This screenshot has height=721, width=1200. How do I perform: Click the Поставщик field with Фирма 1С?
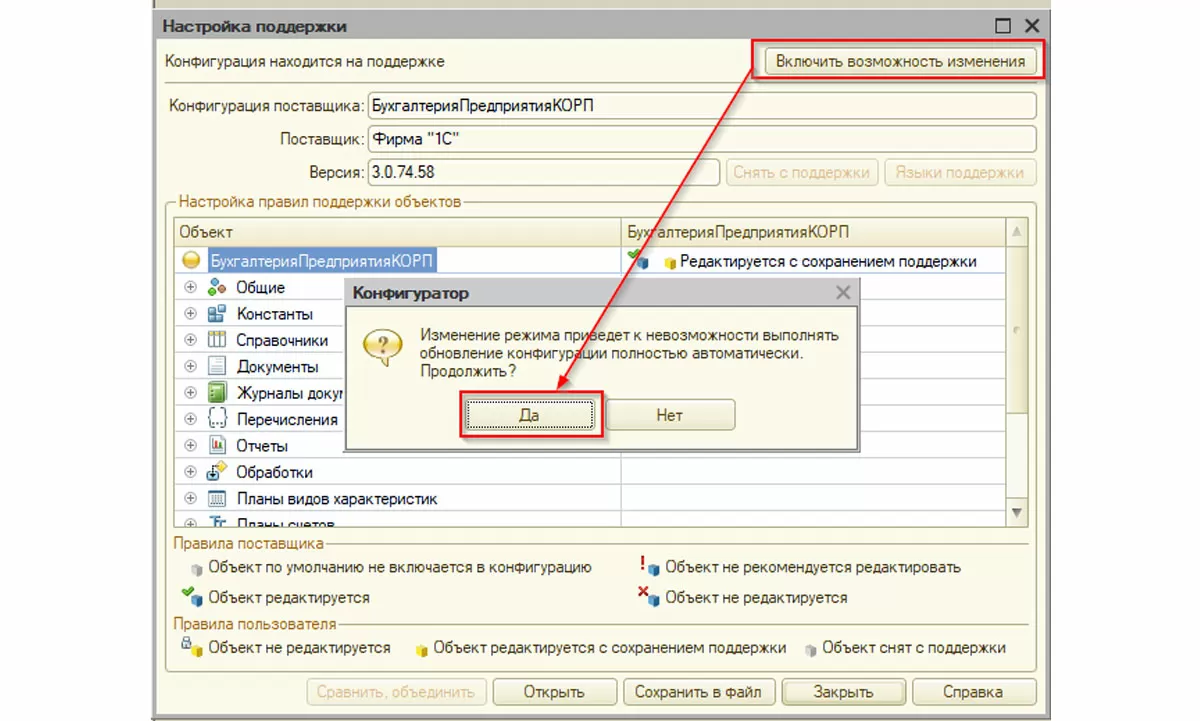click(701, 139)
